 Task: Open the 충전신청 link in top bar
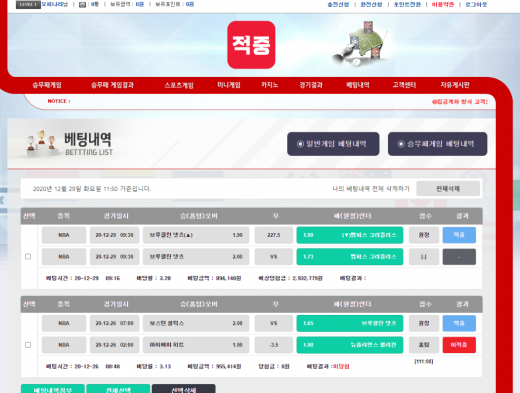point(338,4)
